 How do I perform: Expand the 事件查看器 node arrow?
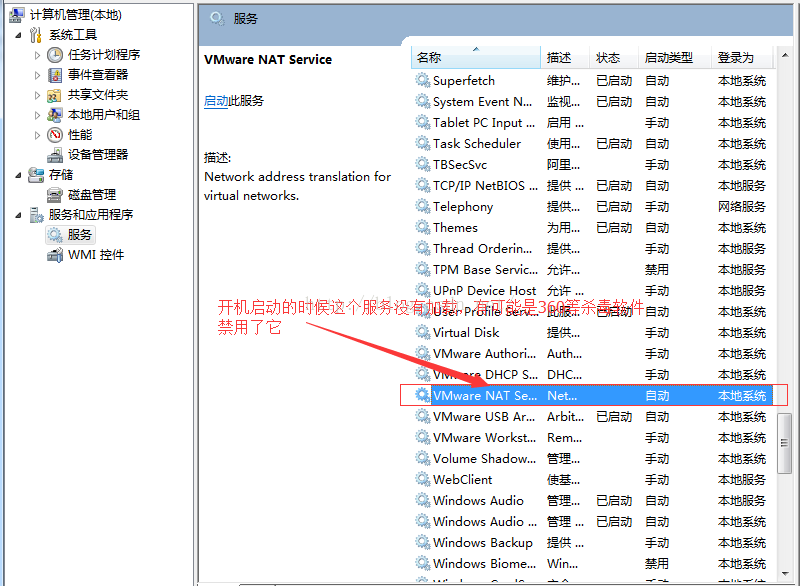pos(37,75)
